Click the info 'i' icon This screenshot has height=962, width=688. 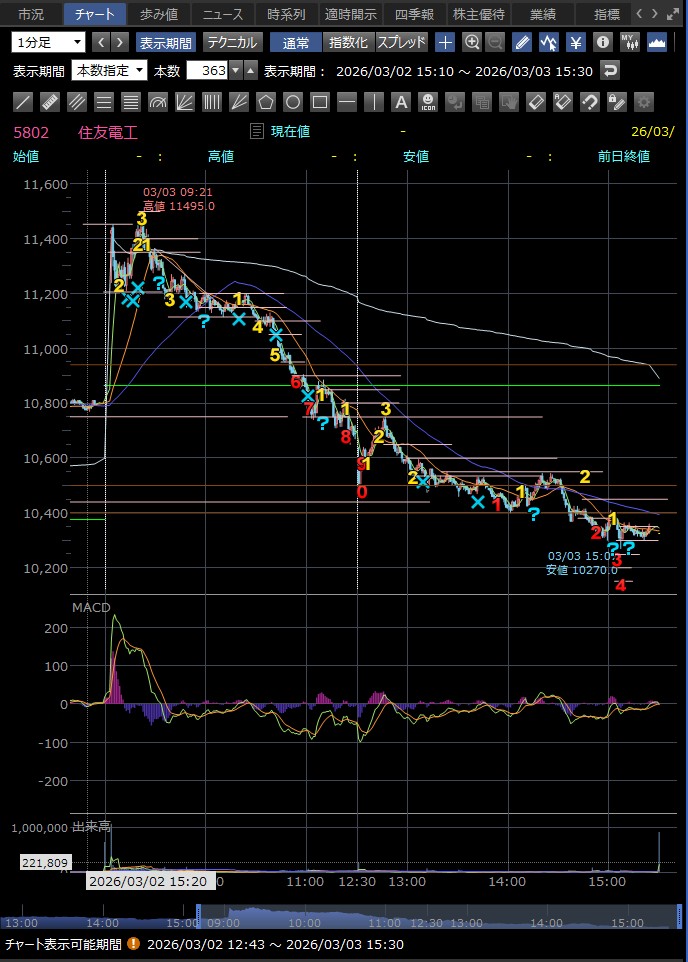(602, 43)
